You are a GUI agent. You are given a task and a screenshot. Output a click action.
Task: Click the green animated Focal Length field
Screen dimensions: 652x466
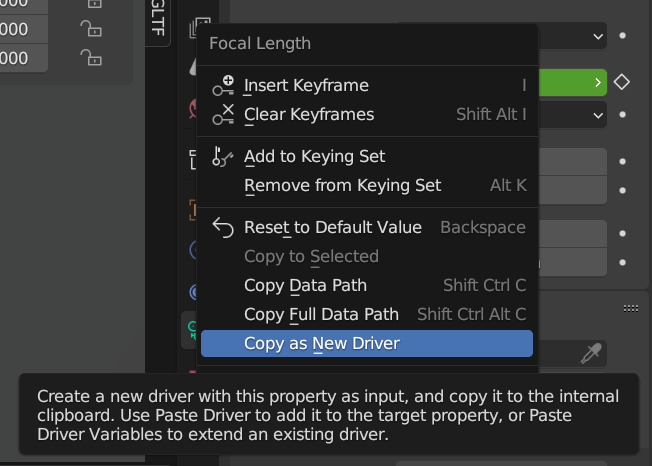click(573, 82)
